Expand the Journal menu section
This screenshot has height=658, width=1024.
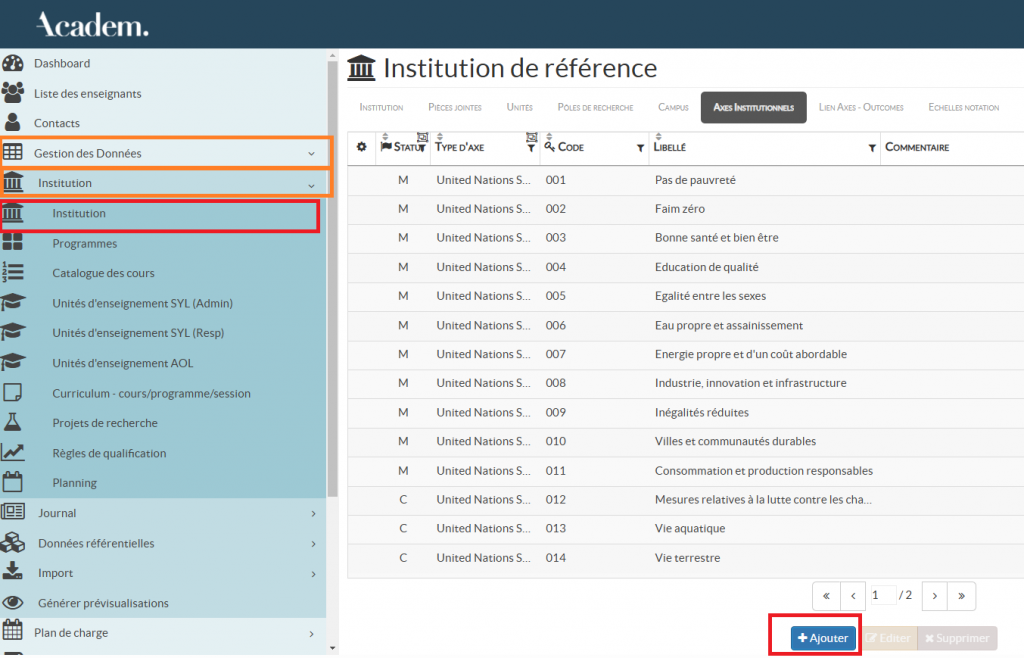tap(313, 513)
